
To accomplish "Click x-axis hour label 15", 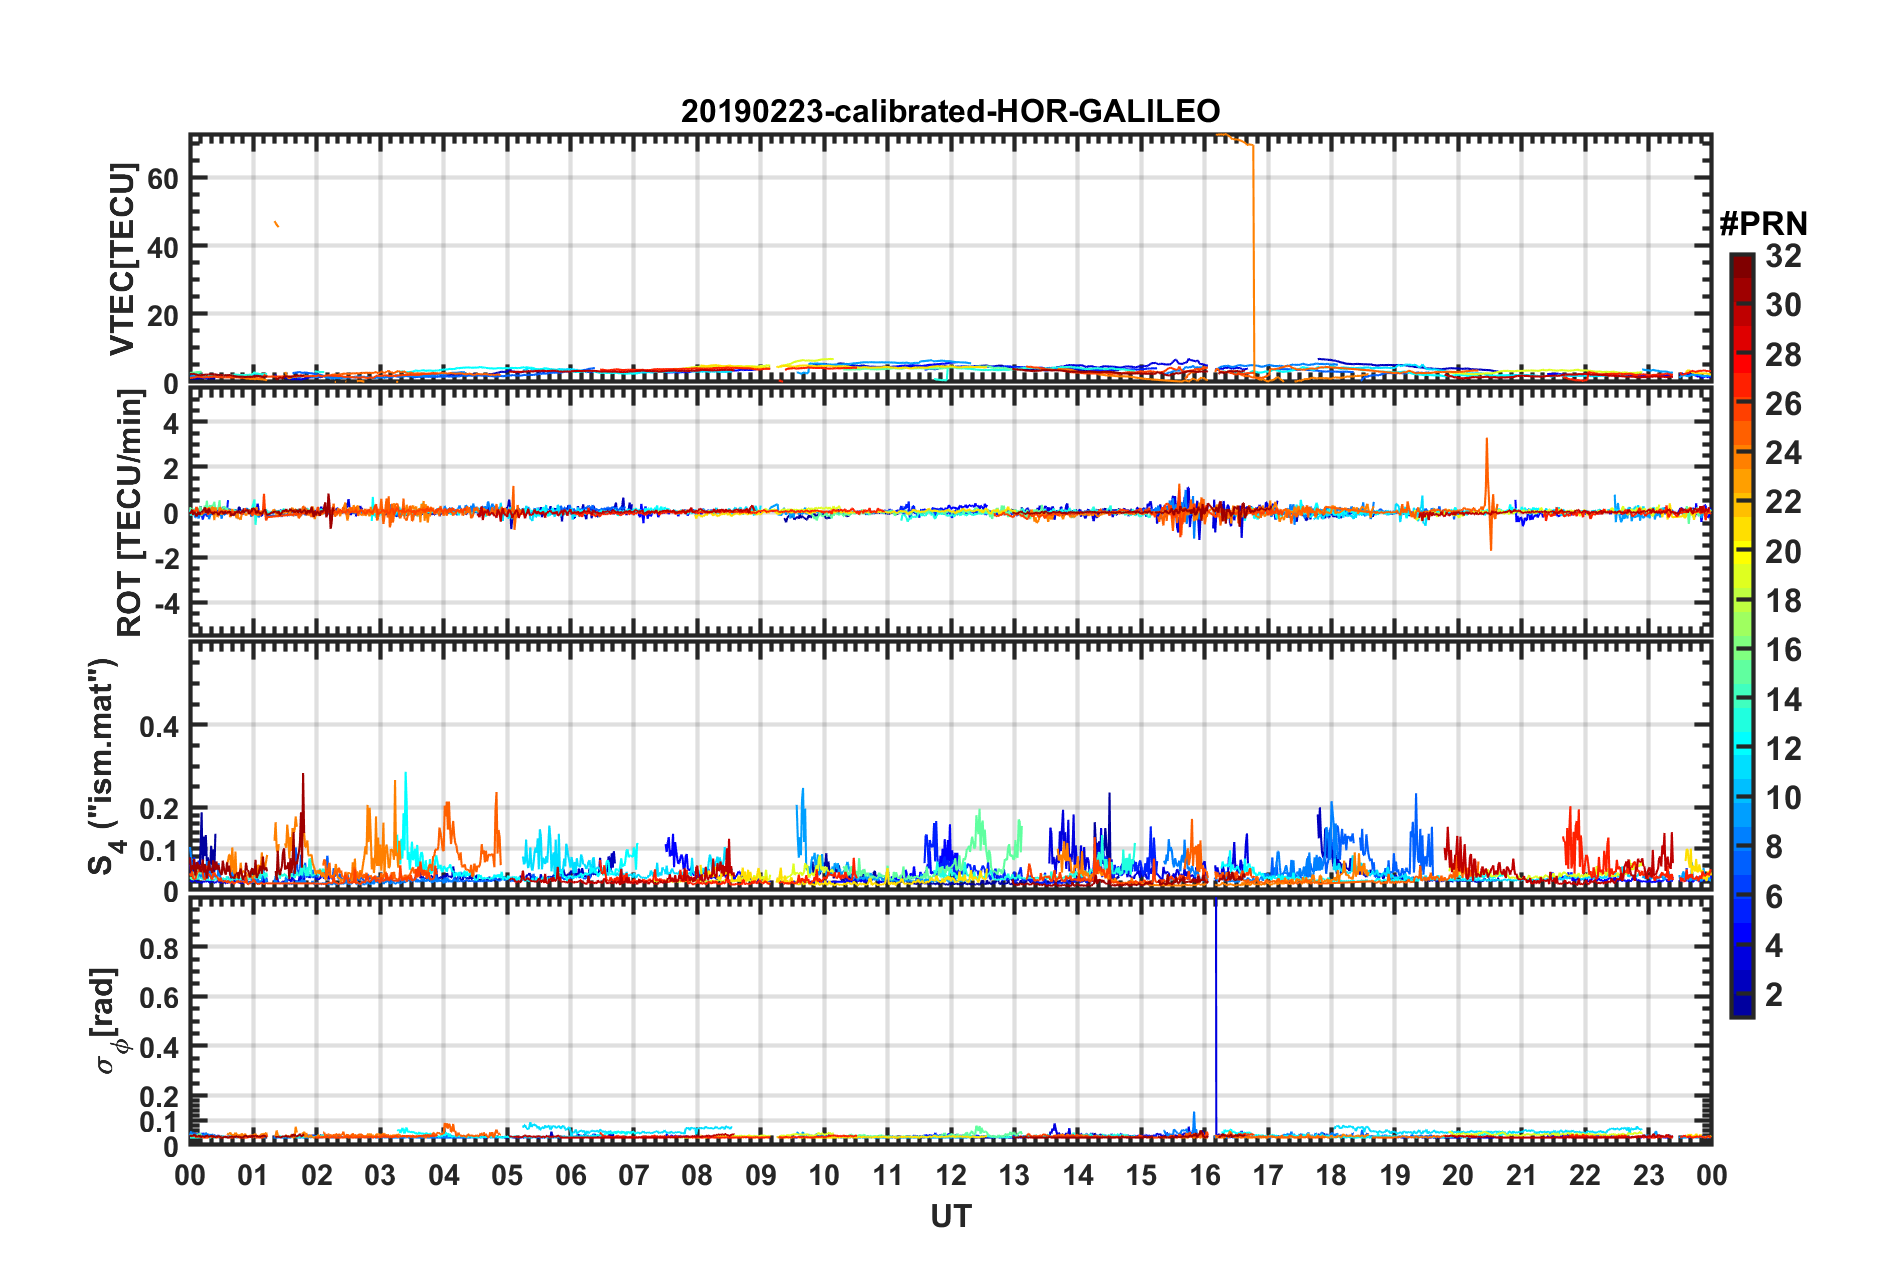I will [1141, 1176].
